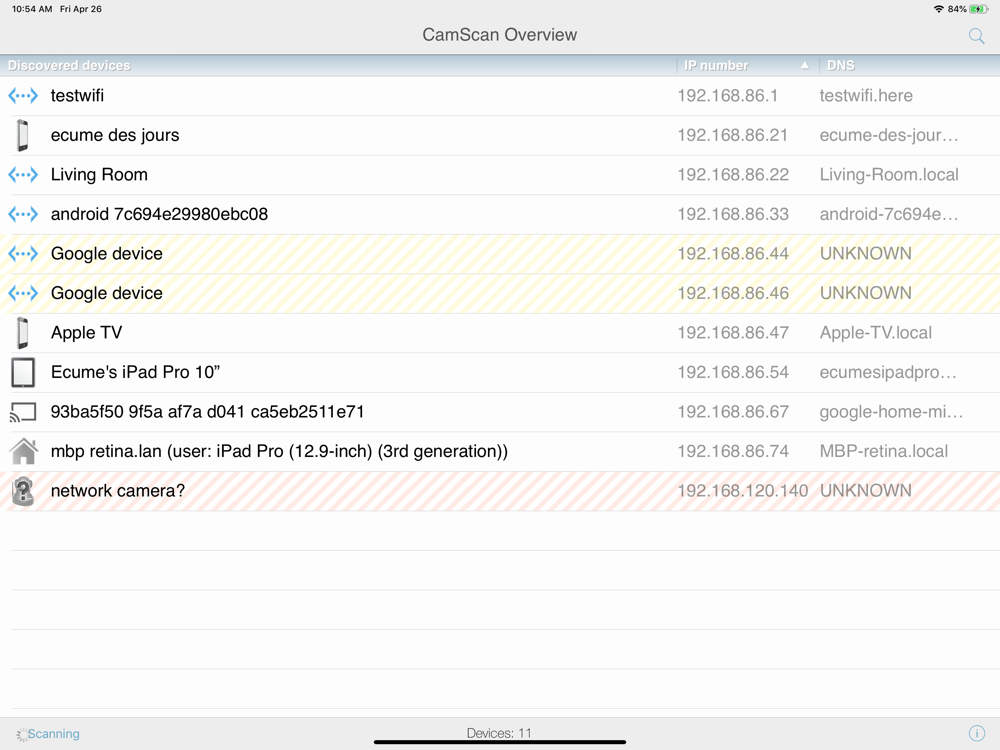Click the android-7c694e… DNS entry
Viewport: 1000px width, 750px height.
click(889, 214)
